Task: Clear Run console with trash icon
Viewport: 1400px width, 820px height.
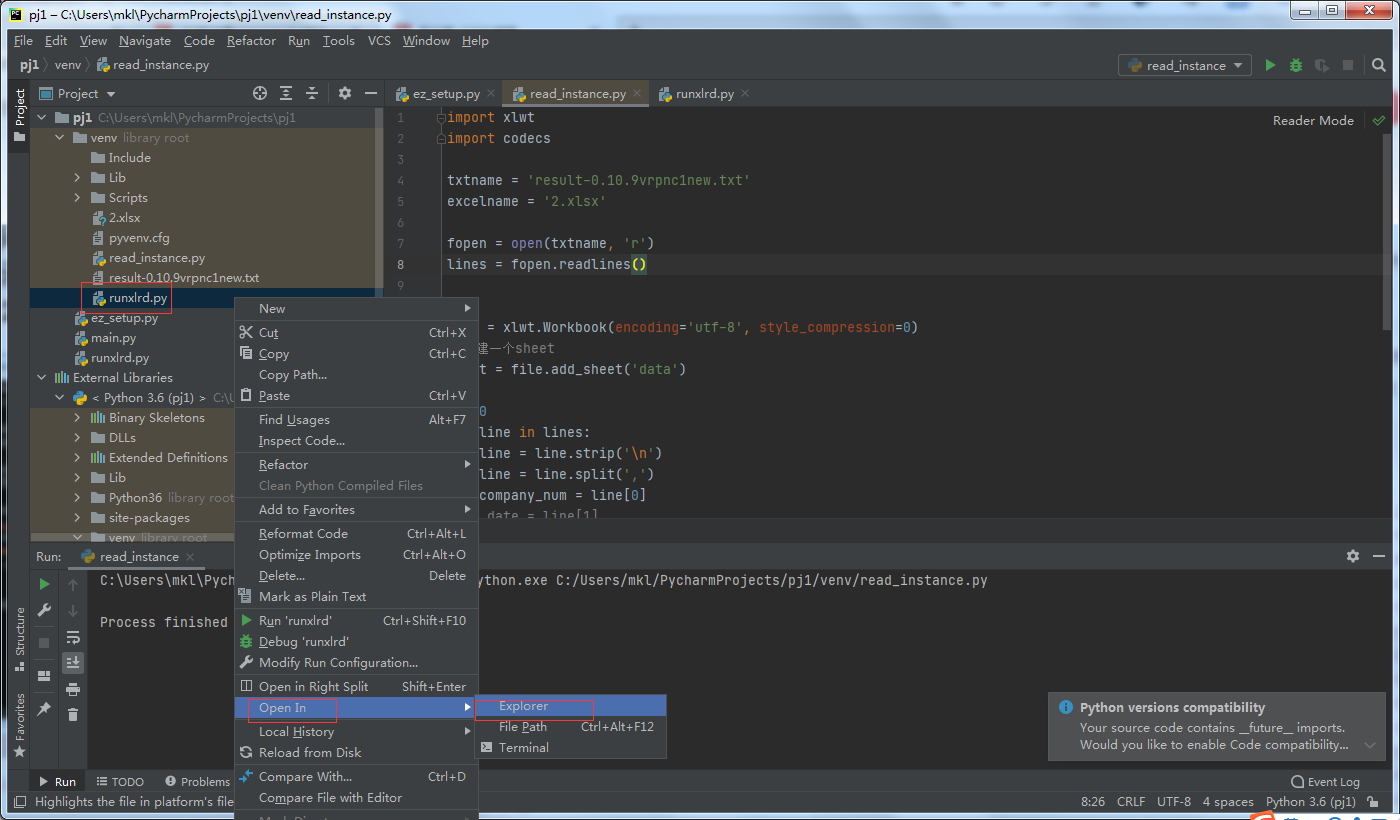Action: click(73, 714)
